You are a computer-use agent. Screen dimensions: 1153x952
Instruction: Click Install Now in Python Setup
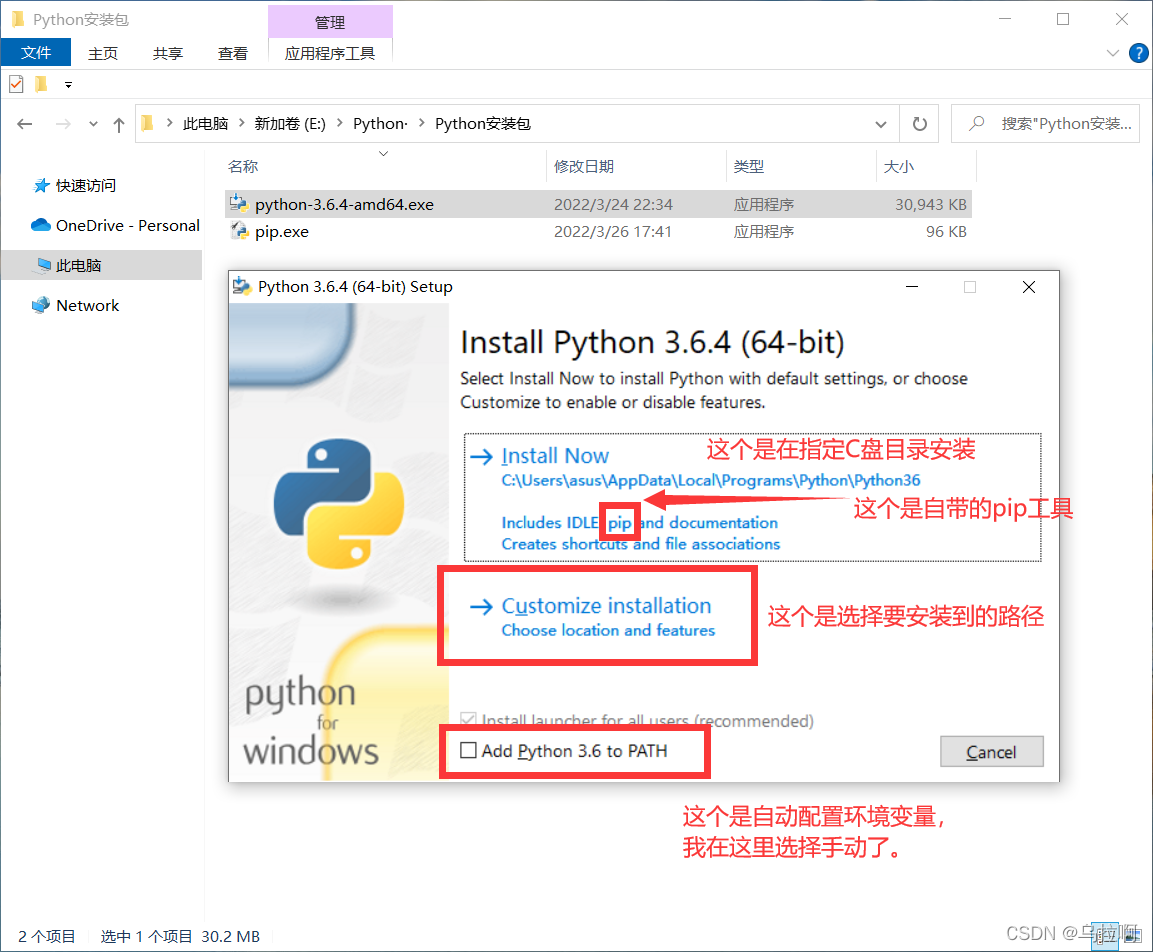click(x=555, y=456)
